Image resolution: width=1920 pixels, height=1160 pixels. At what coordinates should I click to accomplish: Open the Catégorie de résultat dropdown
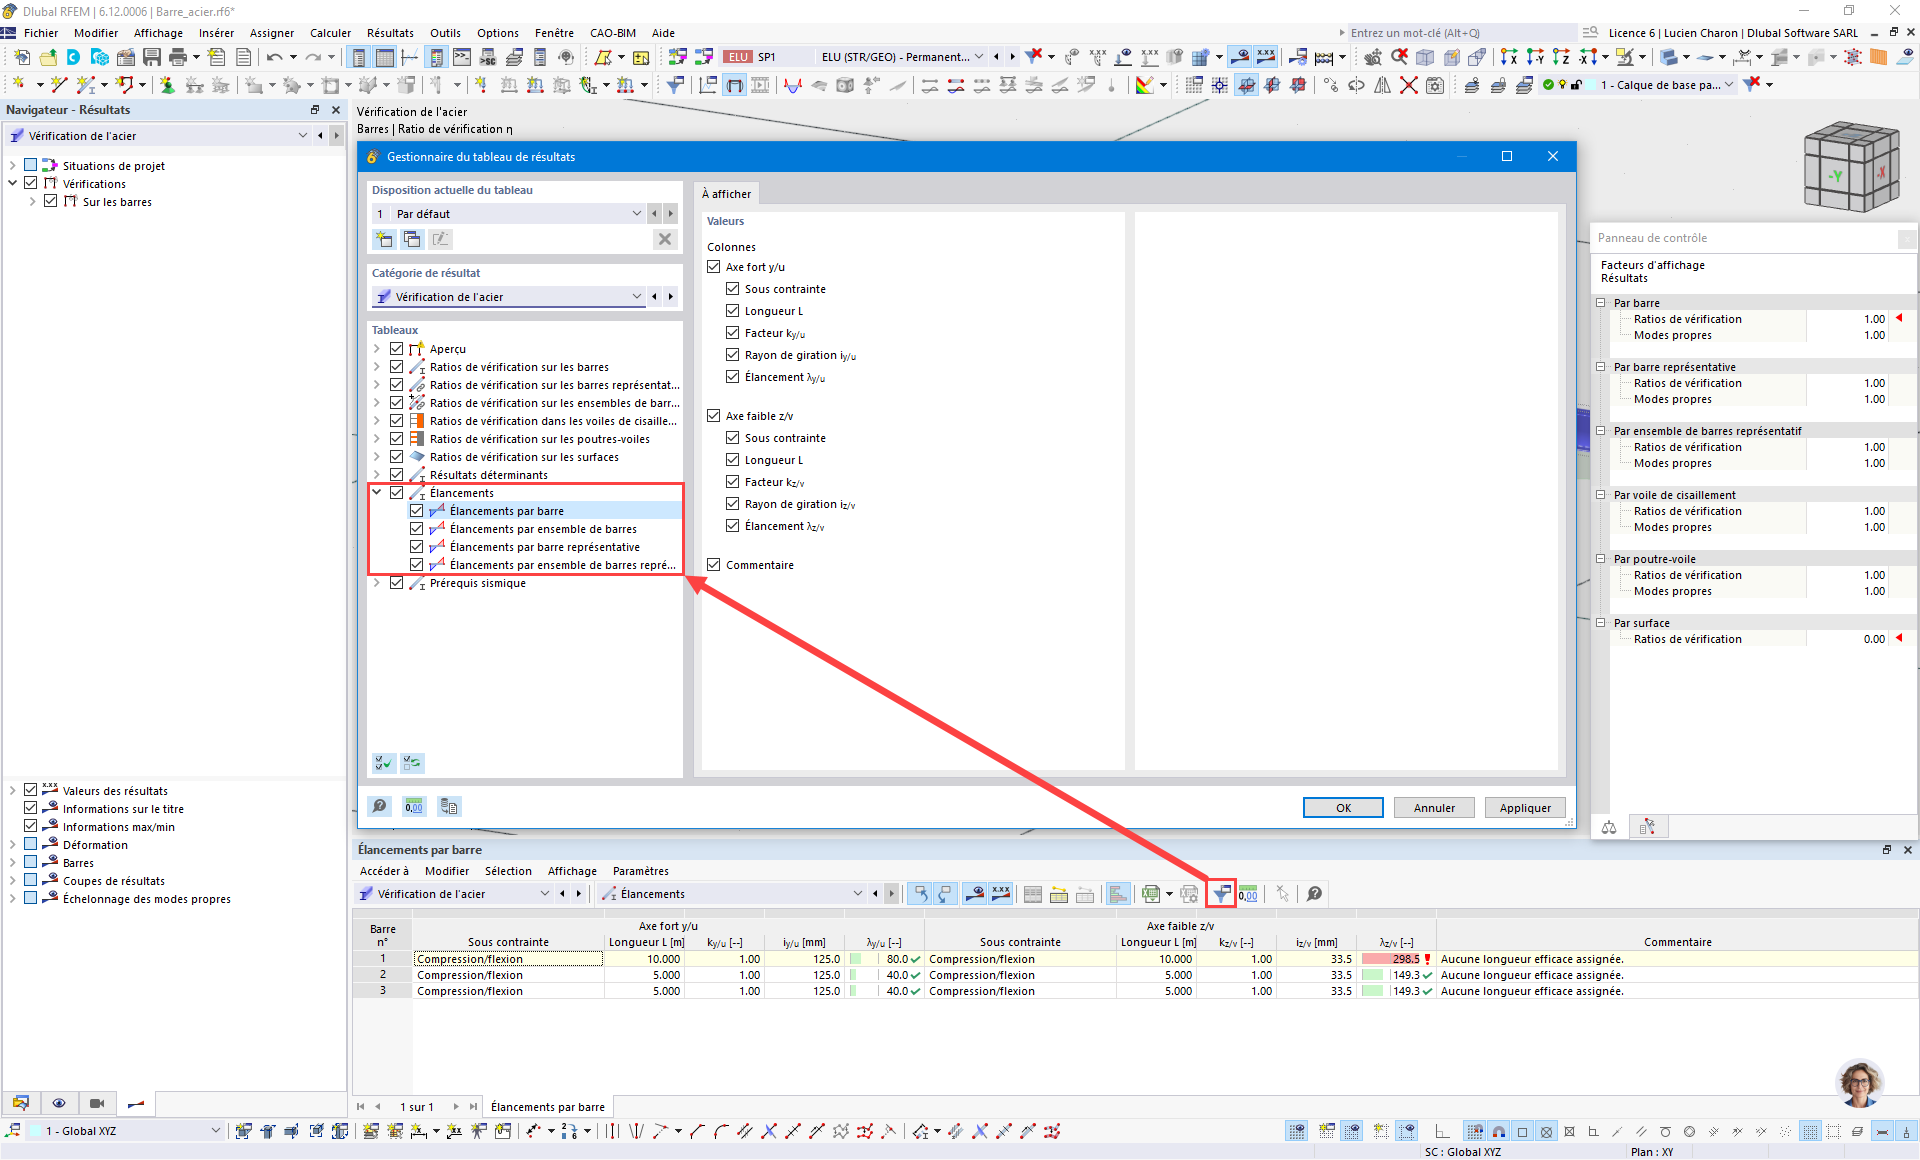[x=636, y=297]
